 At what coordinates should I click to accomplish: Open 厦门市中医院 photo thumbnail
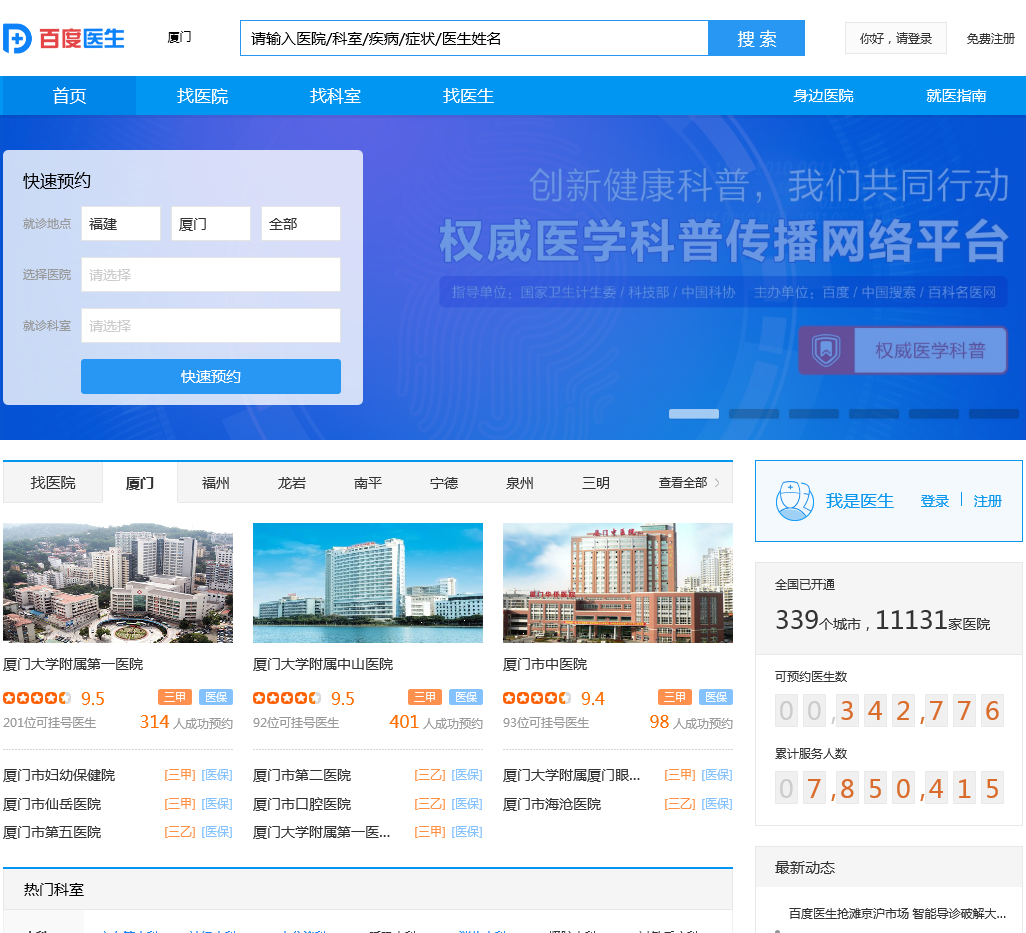pyautogui.click(x=618, y=582)
